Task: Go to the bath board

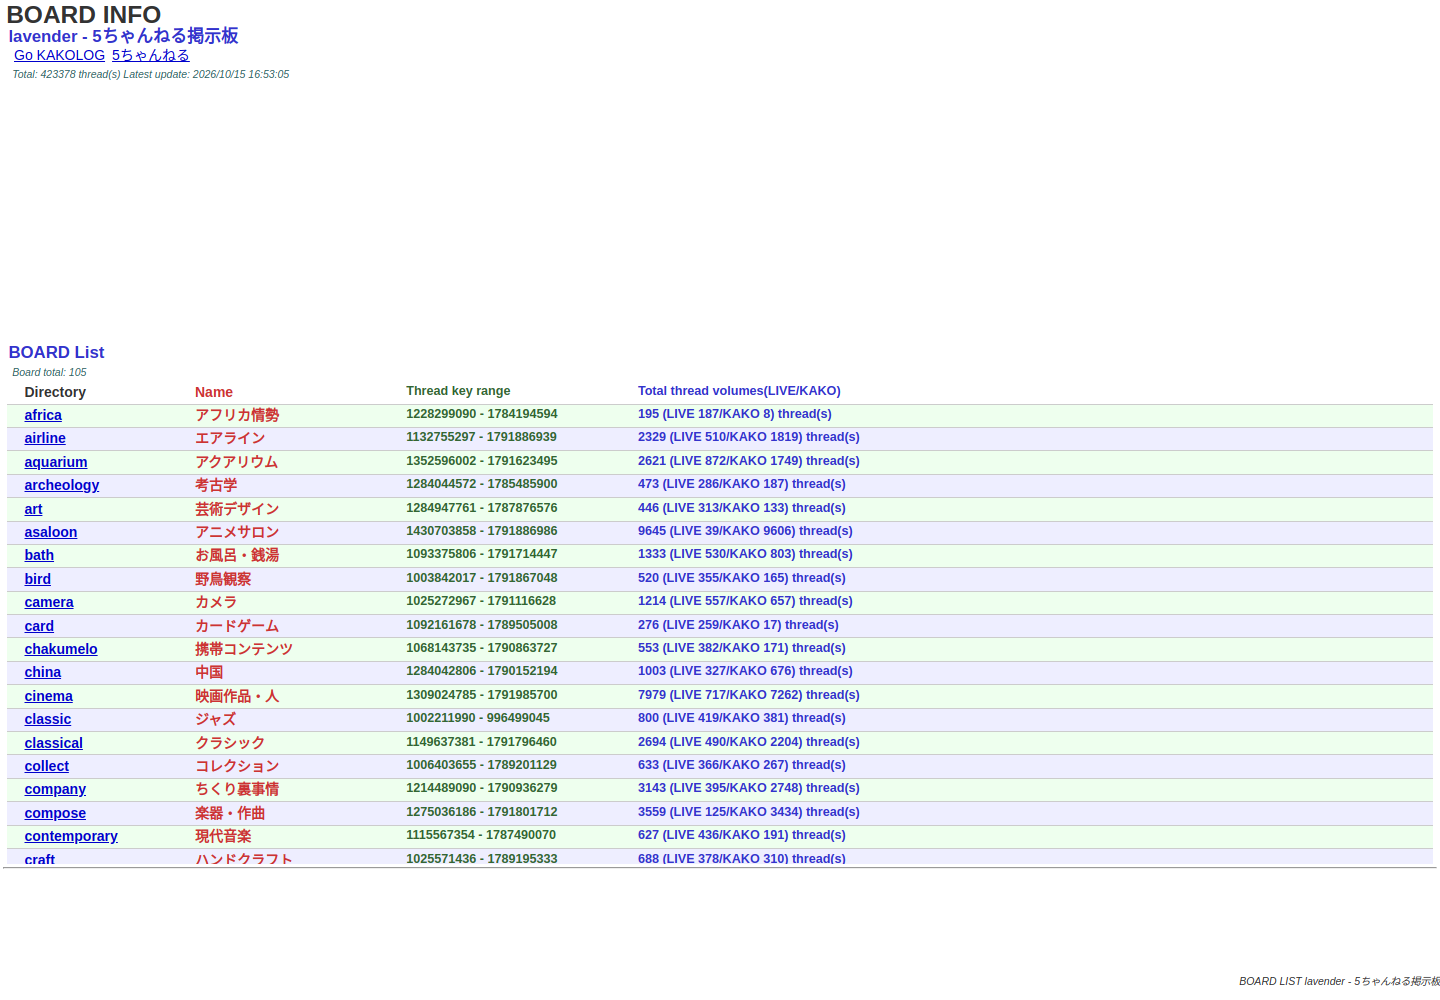Action: pos(39,555)
